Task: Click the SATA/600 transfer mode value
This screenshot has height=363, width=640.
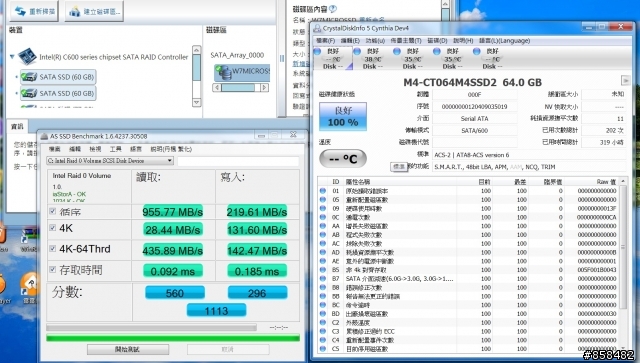Action: pos(474,131)
